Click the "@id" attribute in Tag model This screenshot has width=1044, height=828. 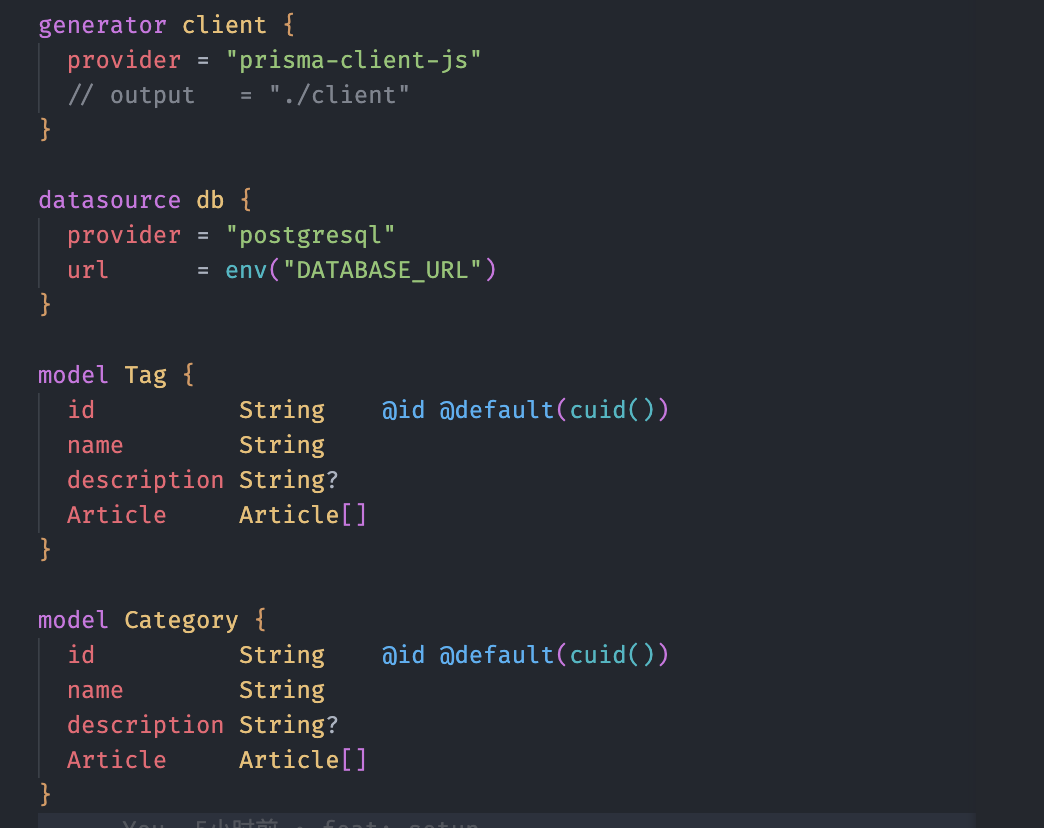click(403, 410)
